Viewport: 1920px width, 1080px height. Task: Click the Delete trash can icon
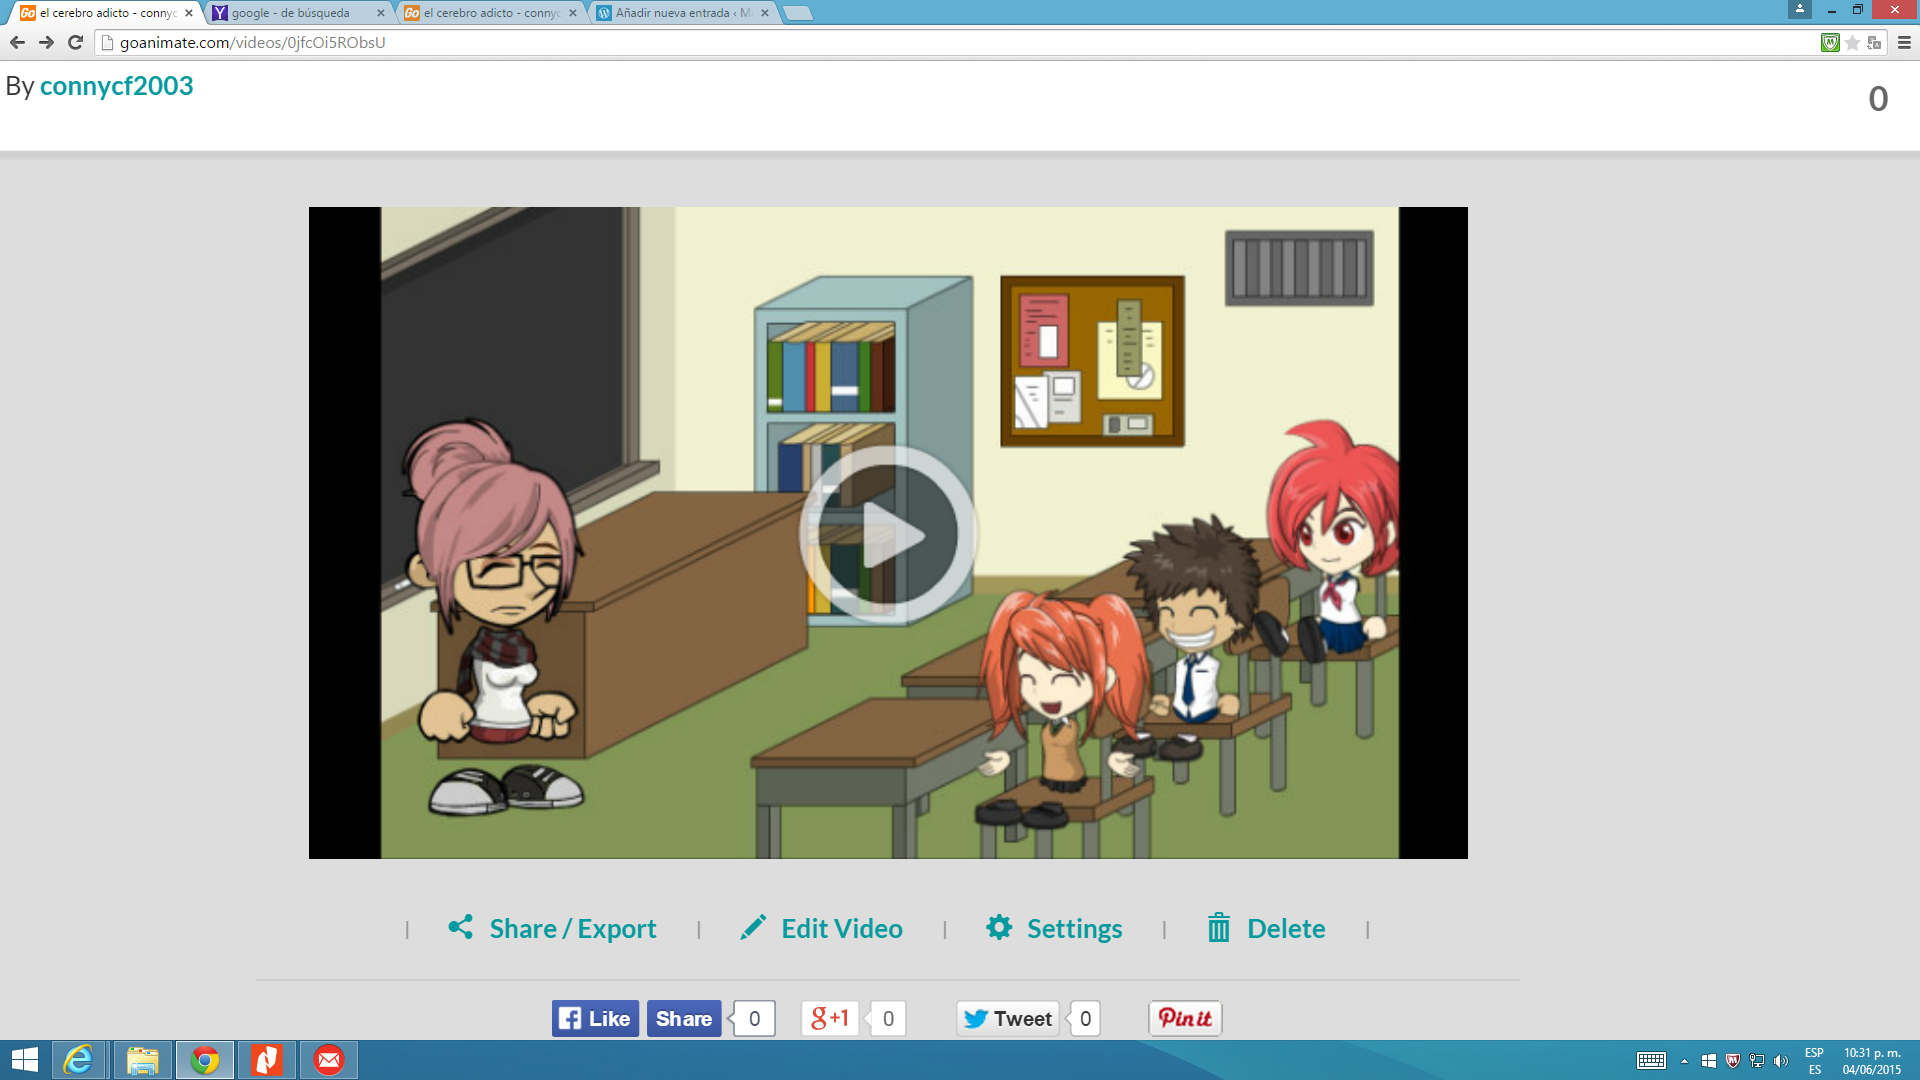pyautogui.click(x=1218, y=928)
